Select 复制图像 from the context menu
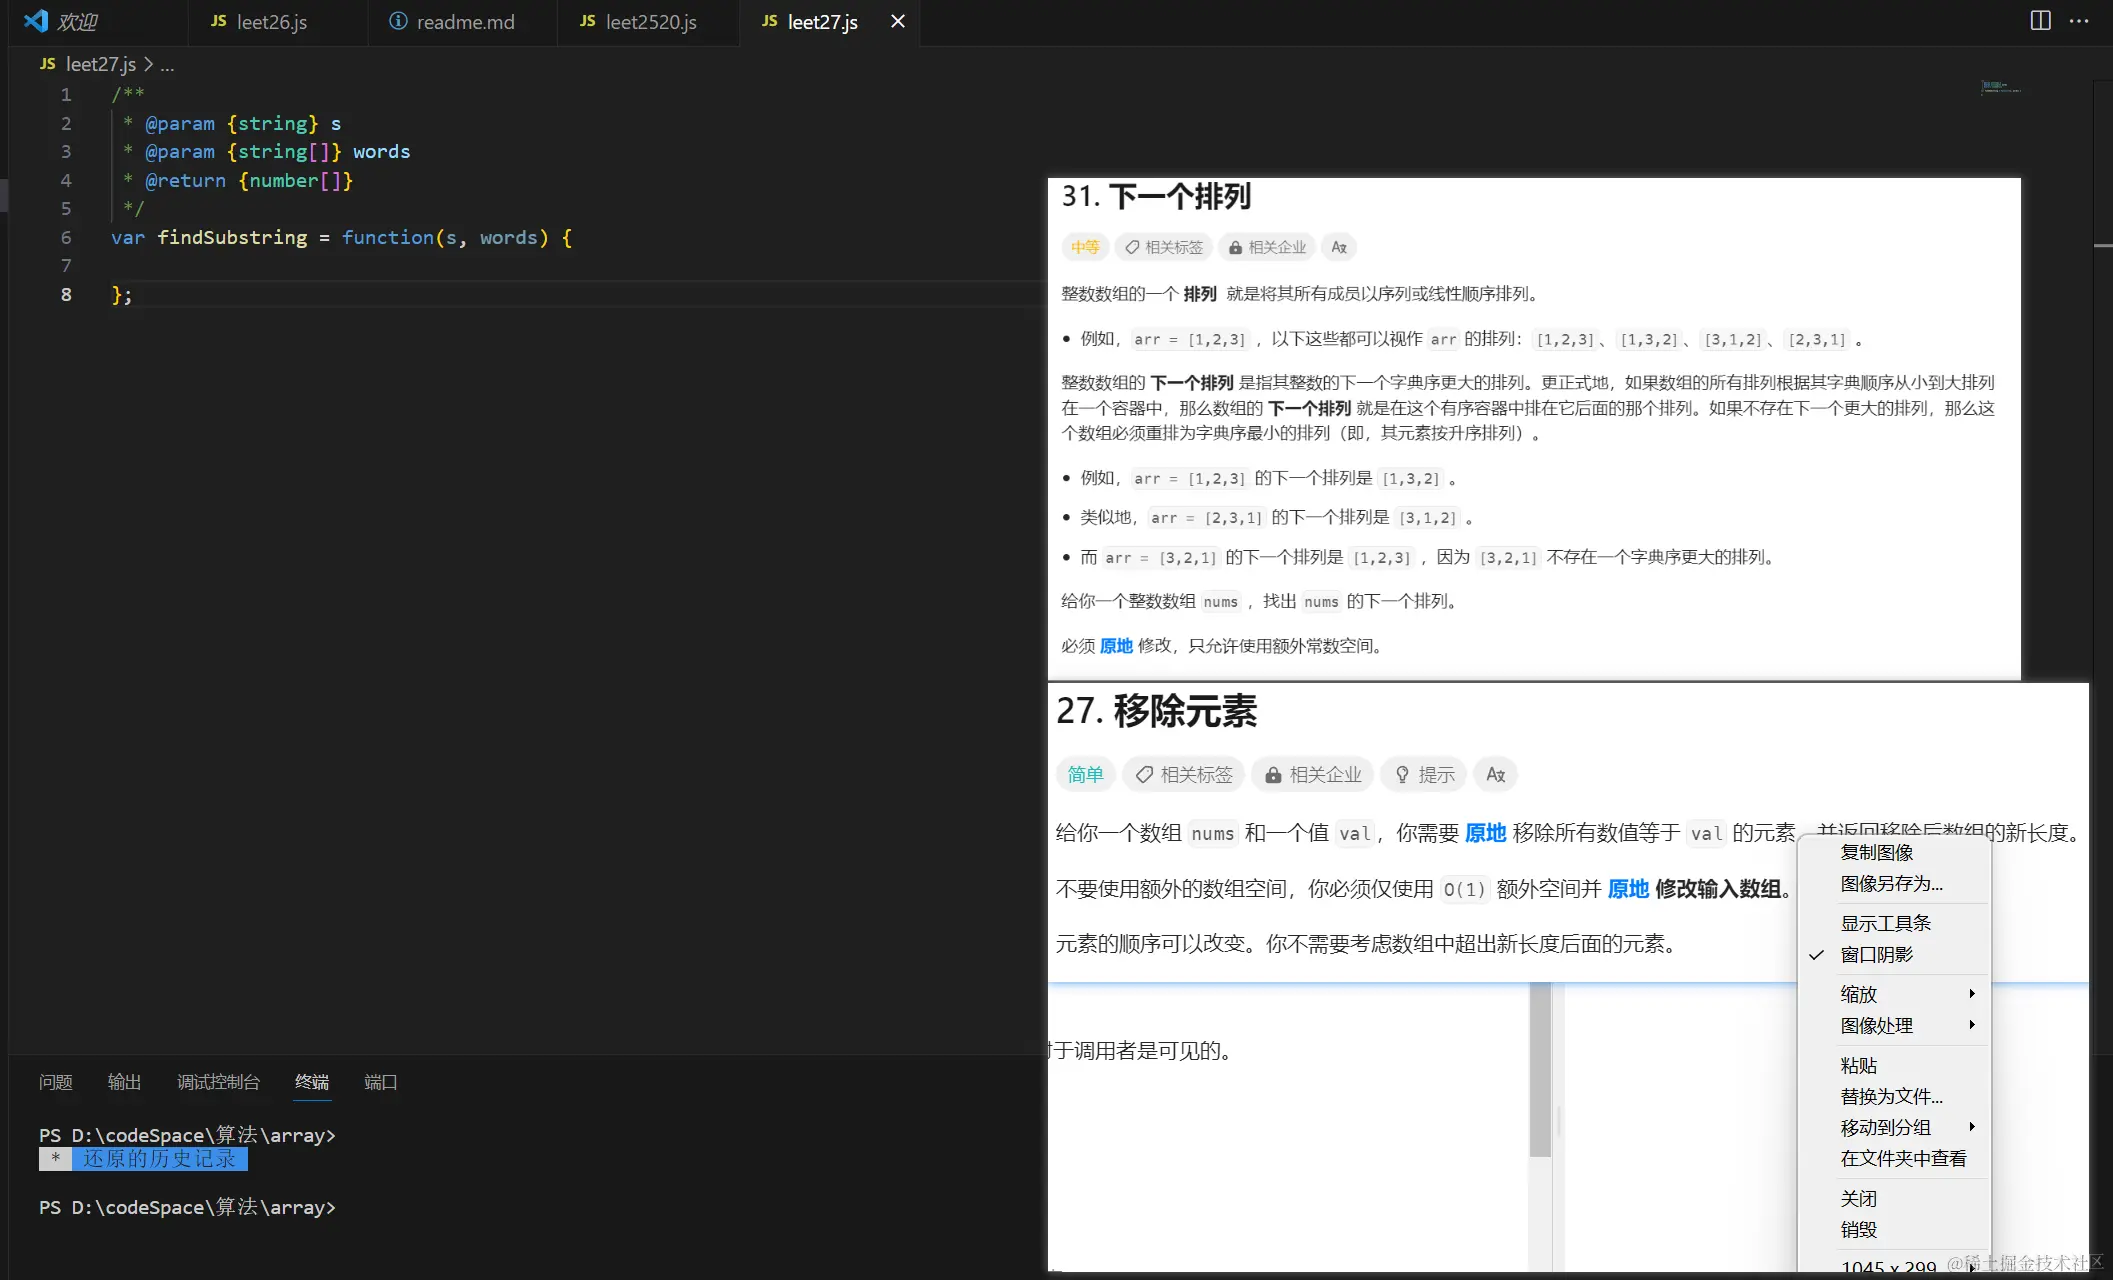 [1876, 852]
